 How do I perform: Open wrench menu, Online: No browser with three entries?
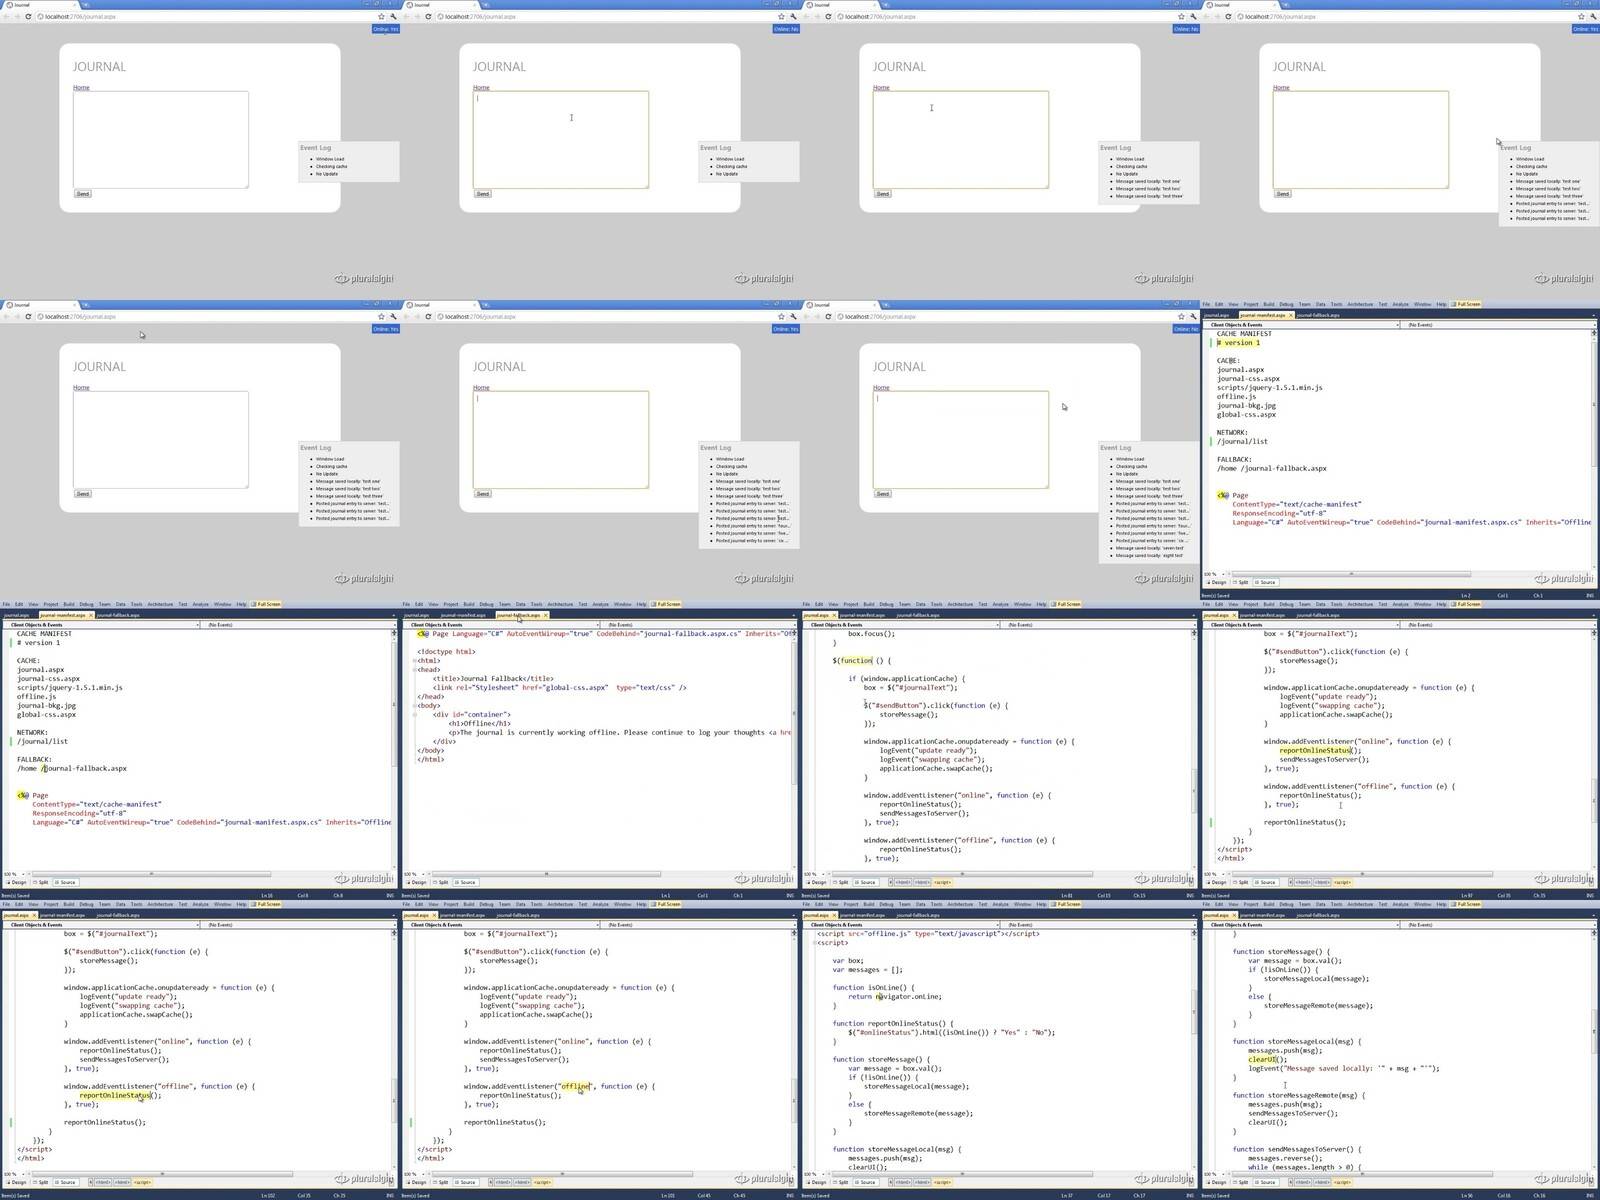point(793,16)
